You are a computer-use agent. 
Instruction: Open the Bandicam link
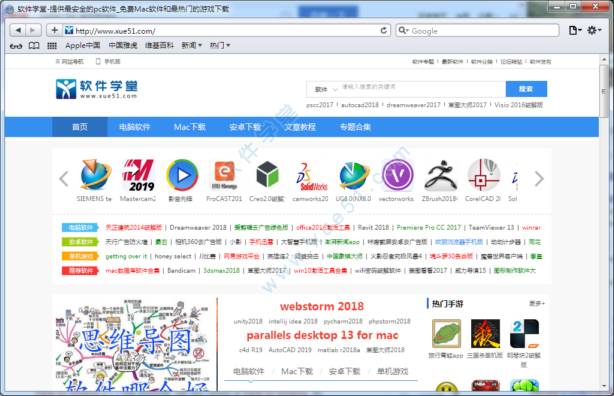pos(181,271)
